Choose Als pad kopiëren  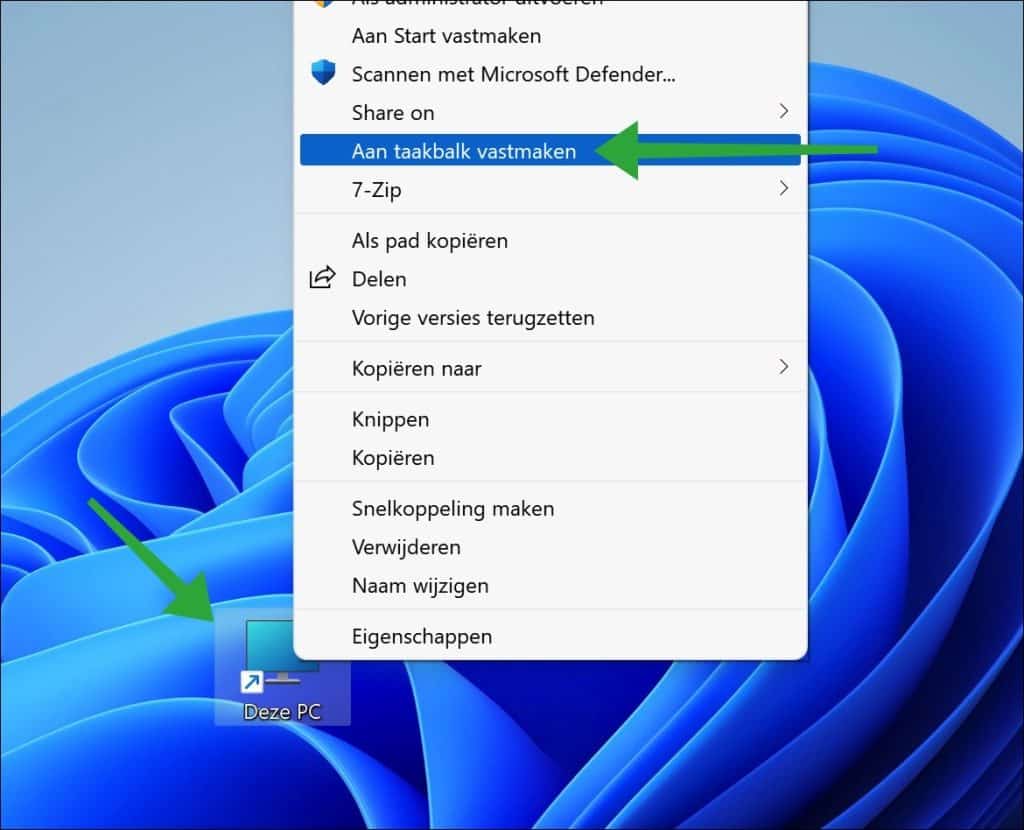point(428,241)
